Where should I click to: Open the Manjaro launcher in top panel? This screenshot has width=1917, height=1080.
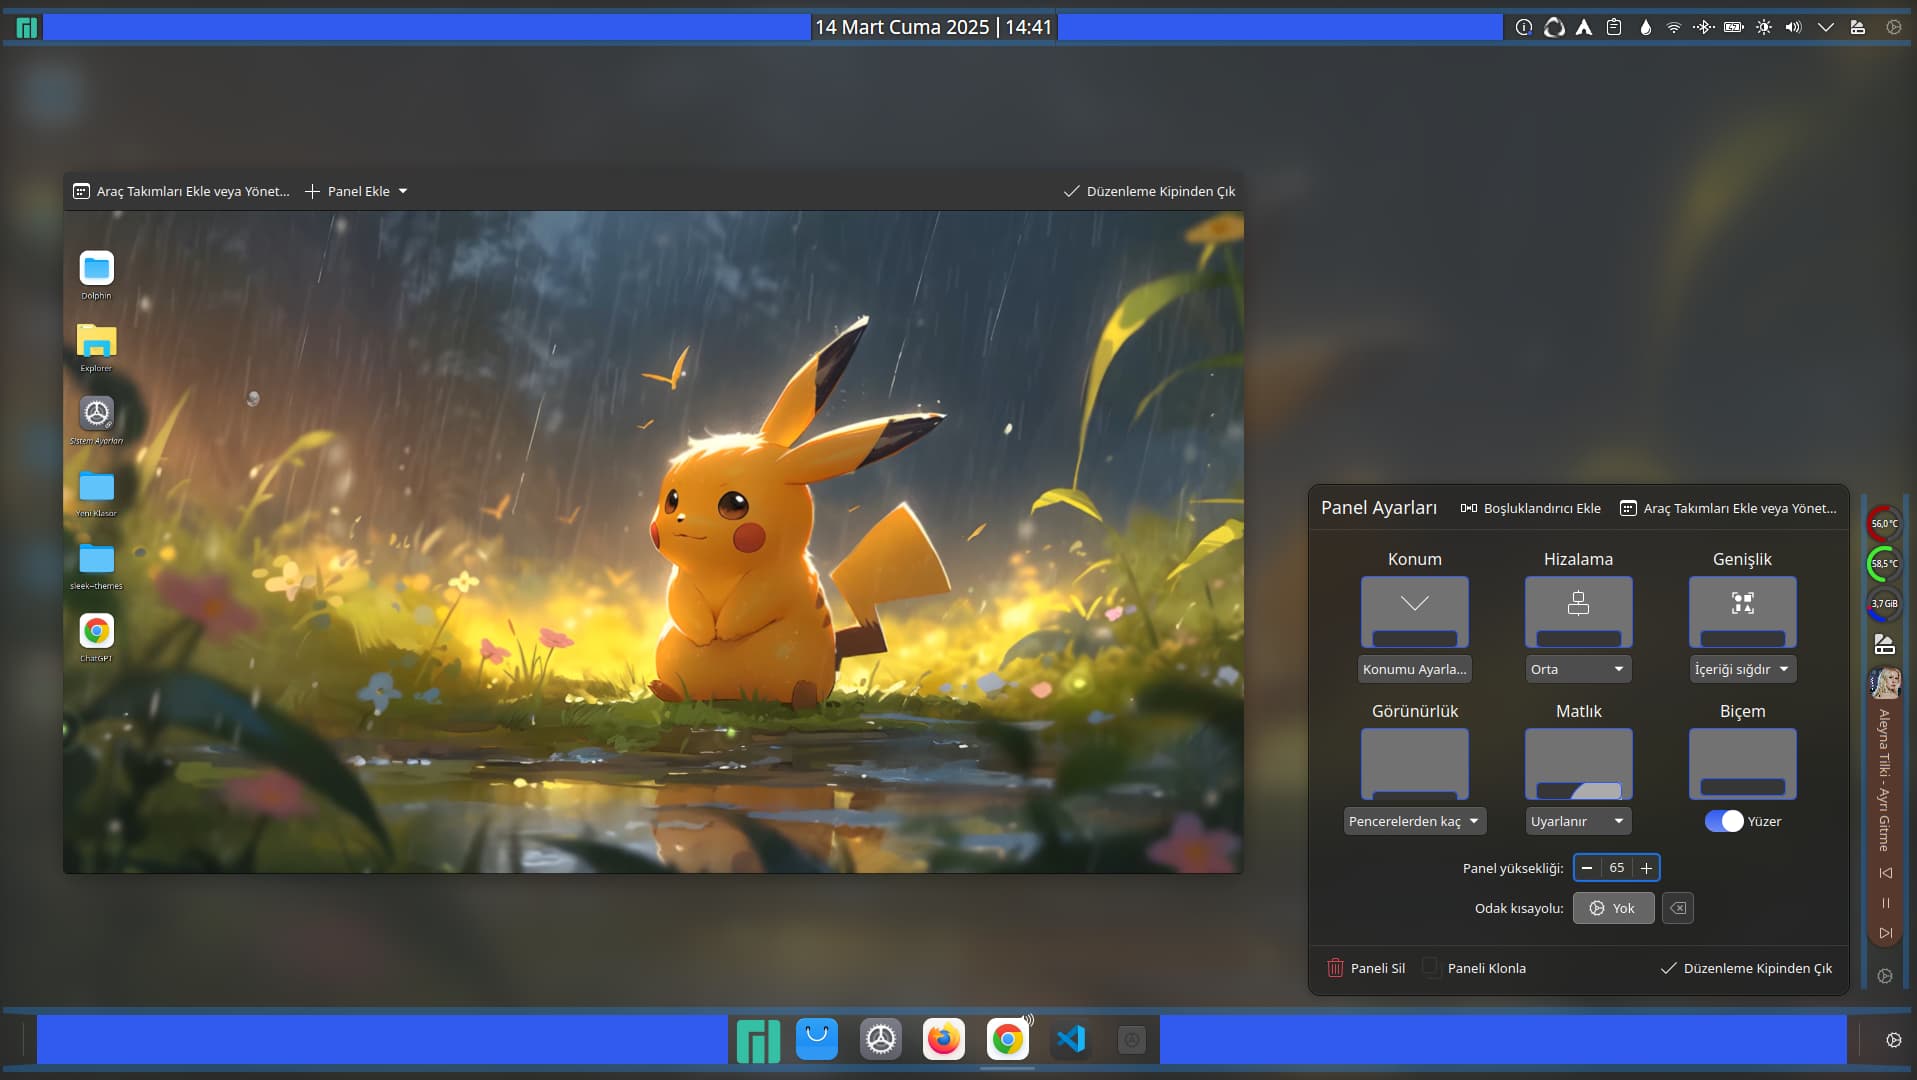27,28
